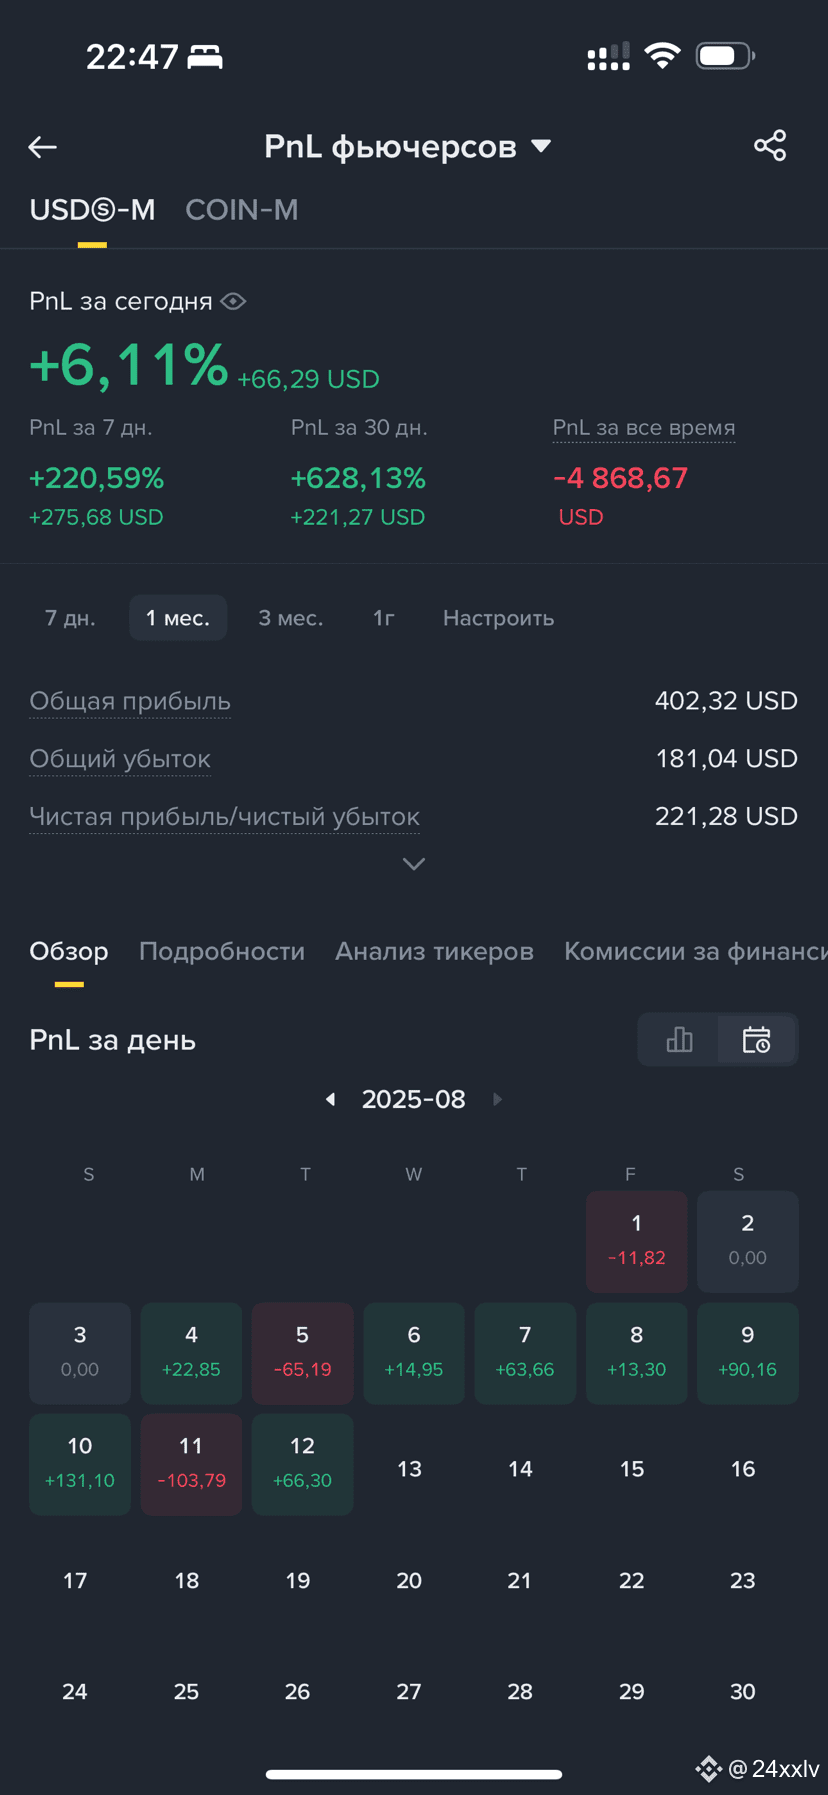Go to next month arrow
This screenshot has width=828, height=1795.
pos(497,1099)
